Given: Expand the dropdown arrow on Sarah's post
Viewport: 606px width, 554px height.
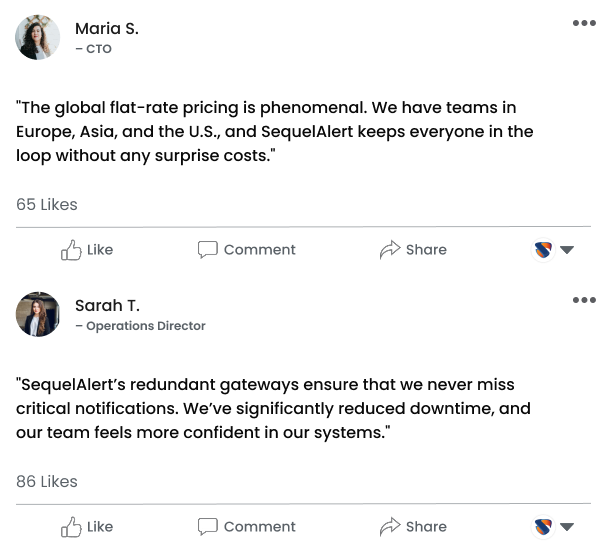Looking at the screenshot, I should (x=567, y=527).
